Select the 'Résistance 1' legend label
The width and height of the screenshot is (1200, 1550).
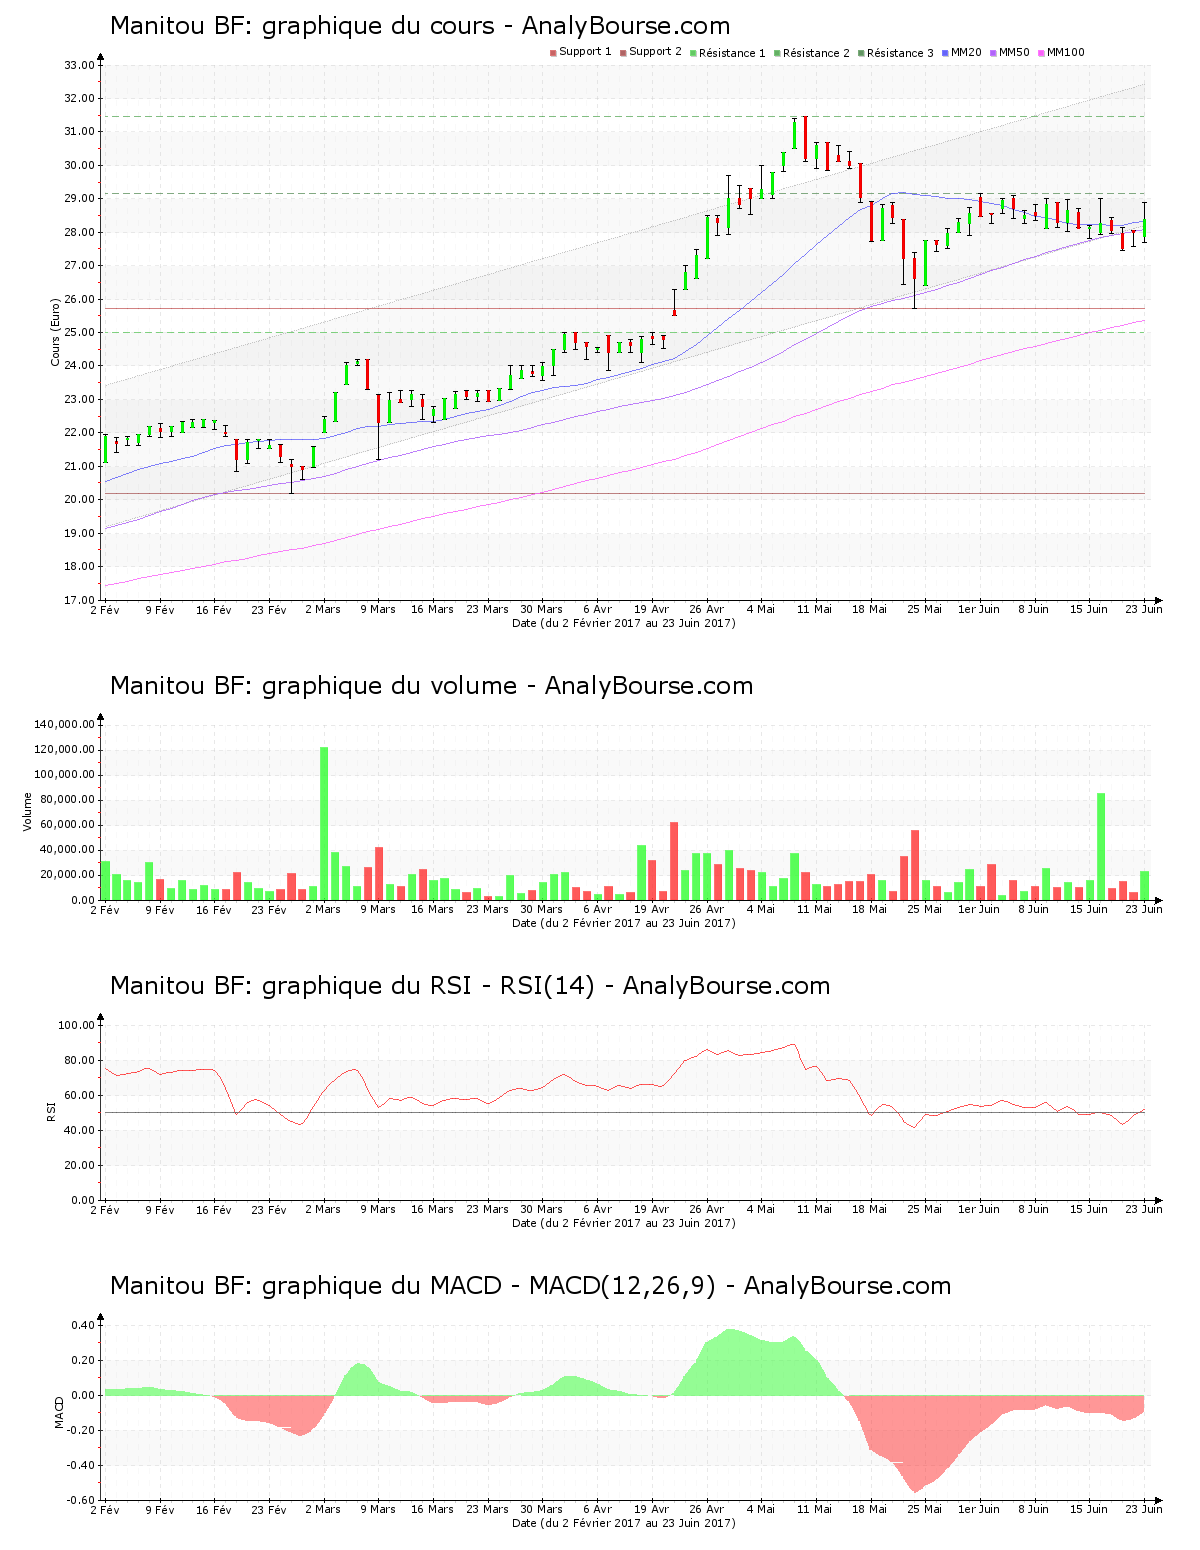click(x=732, y=53)
